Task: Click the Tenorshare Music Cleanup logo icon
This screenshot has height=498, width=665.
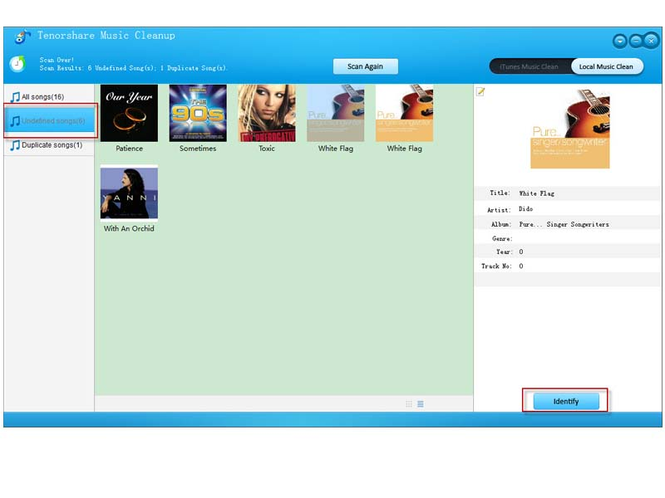Action: (22, 36)
